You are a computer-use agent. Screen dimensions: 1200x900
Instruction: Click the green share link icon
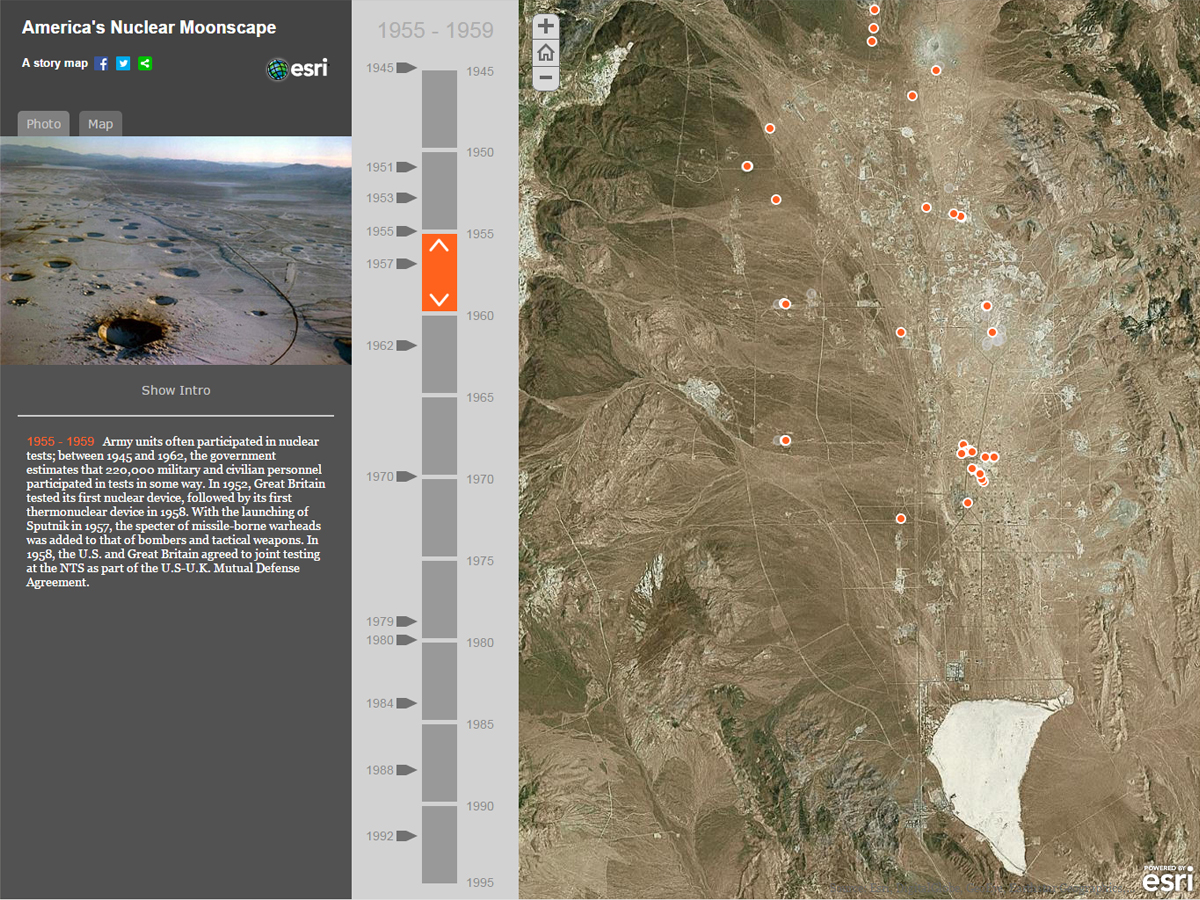coord(145,64)
